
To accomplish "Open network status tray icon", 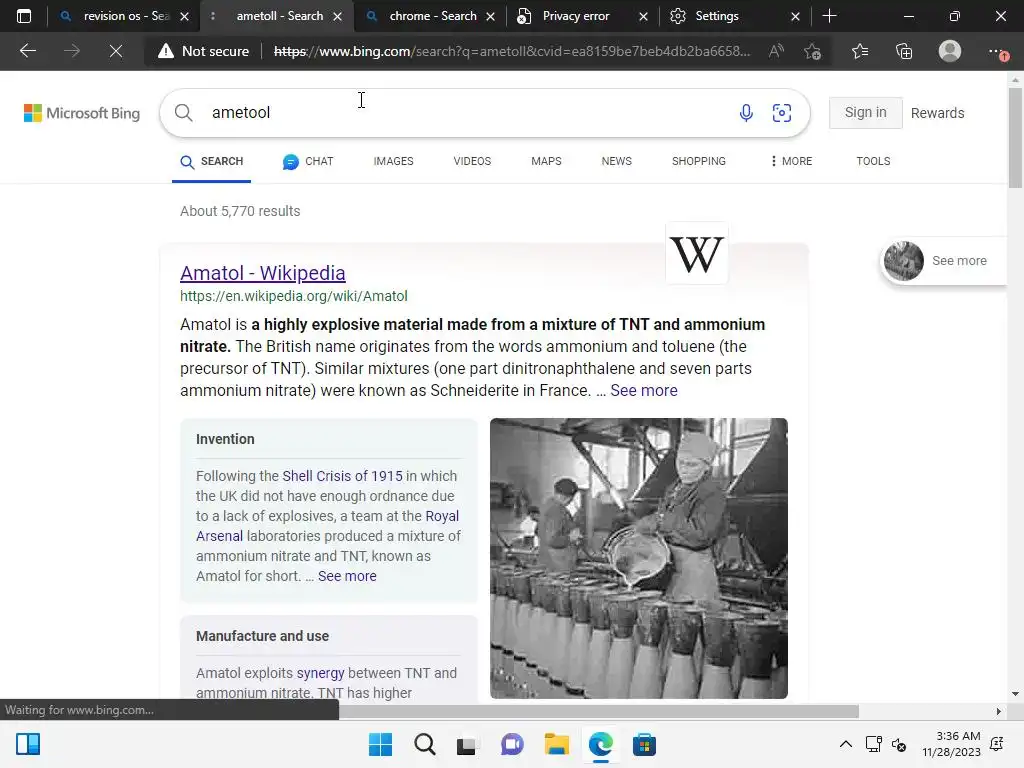I will click(873, 744).
